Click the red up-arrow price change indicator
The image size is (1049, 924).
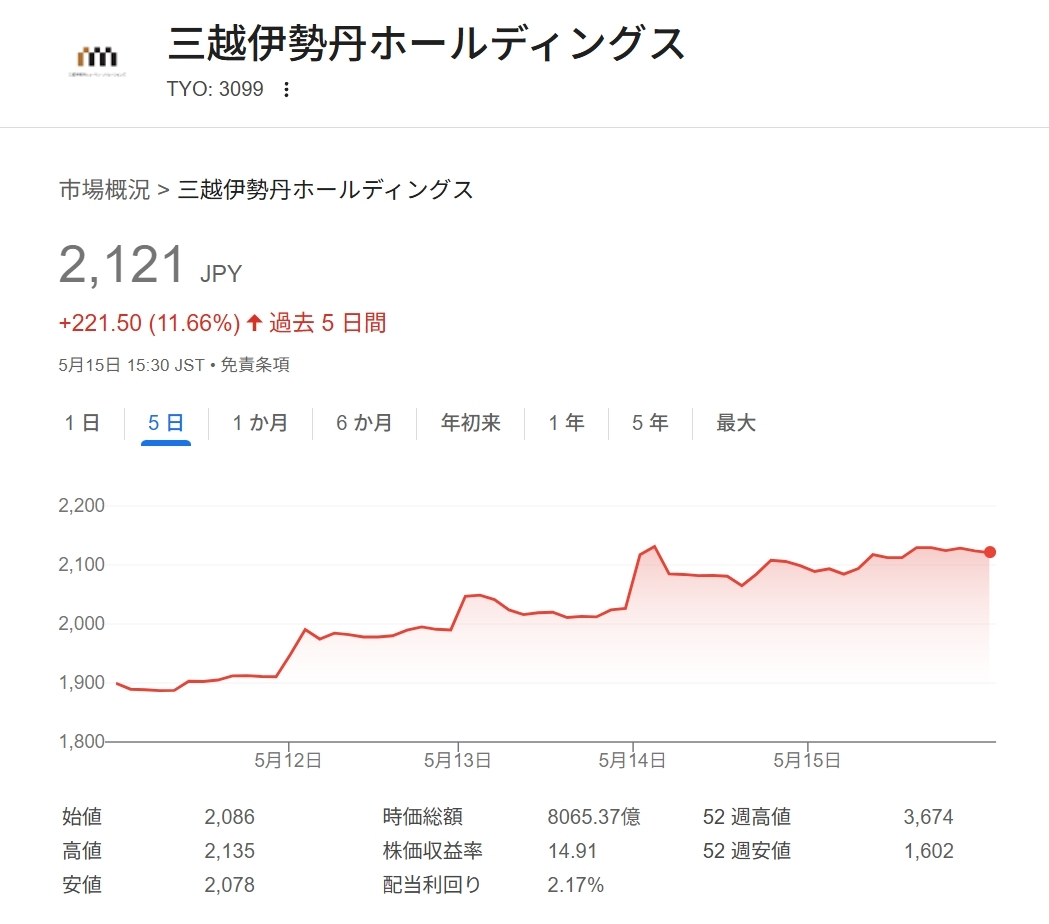pyautogui.click(x=254, y=323)
